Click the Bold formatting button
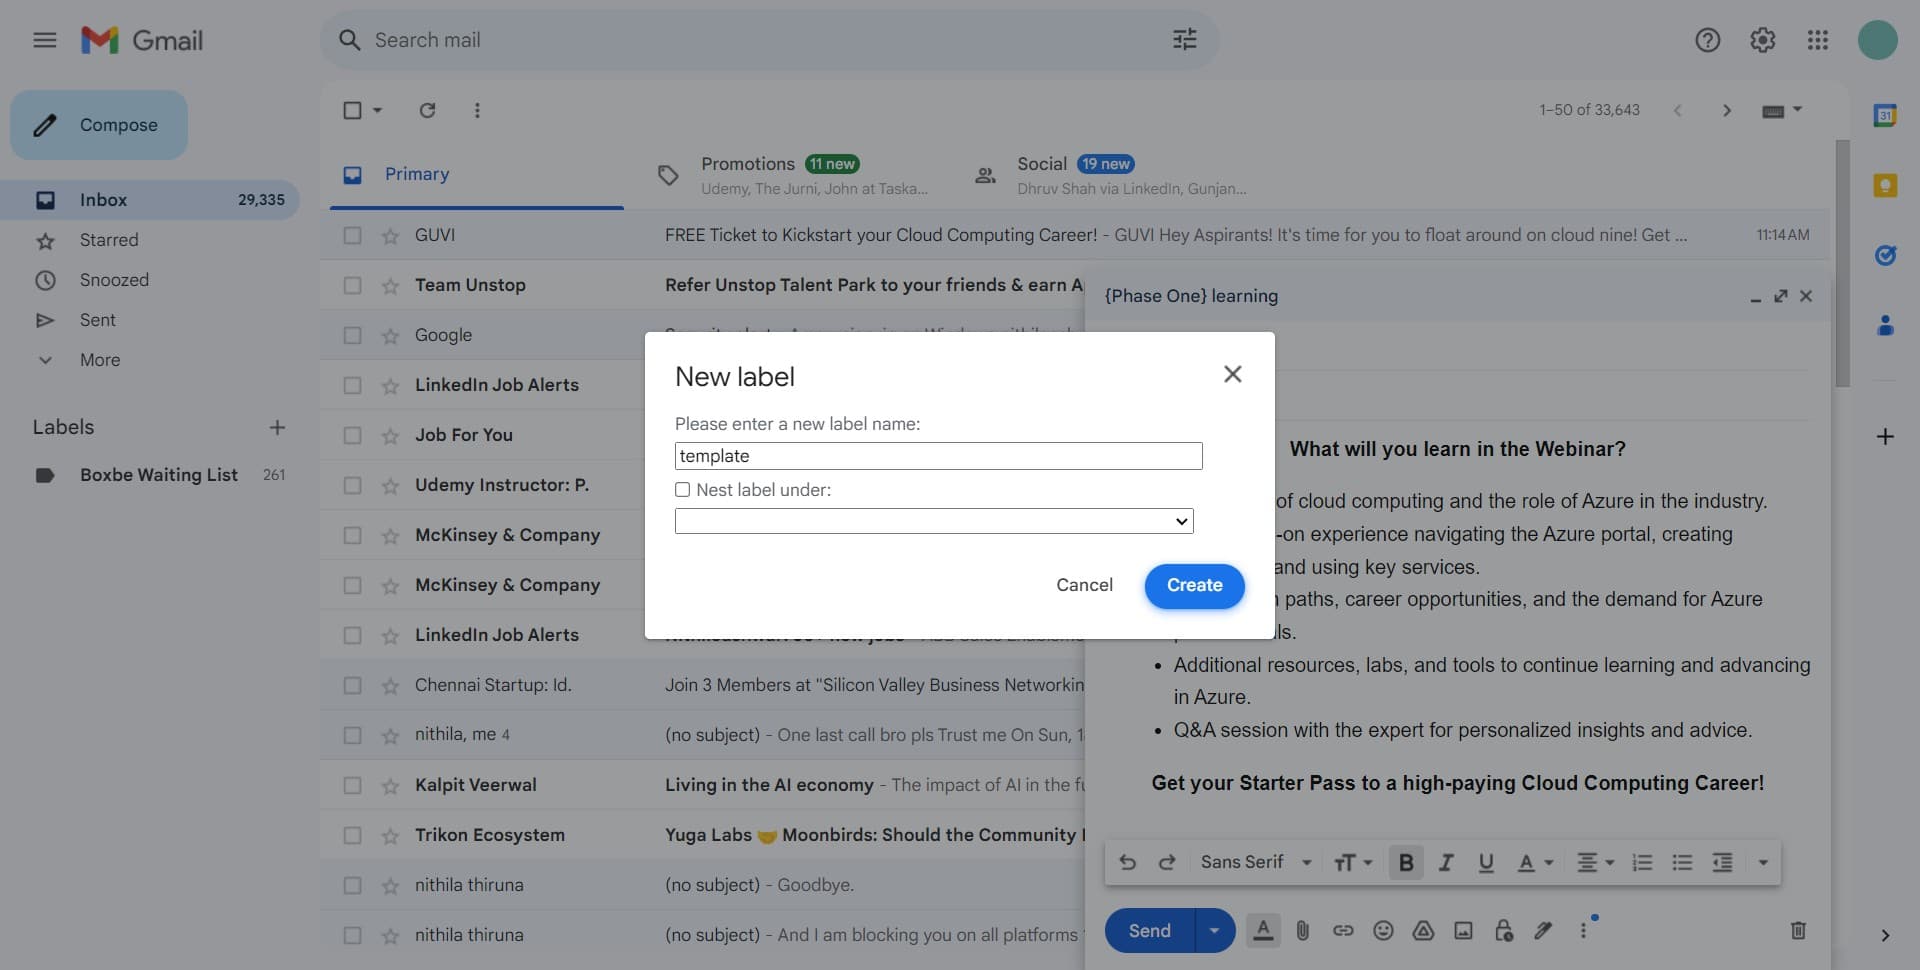 1405,862
